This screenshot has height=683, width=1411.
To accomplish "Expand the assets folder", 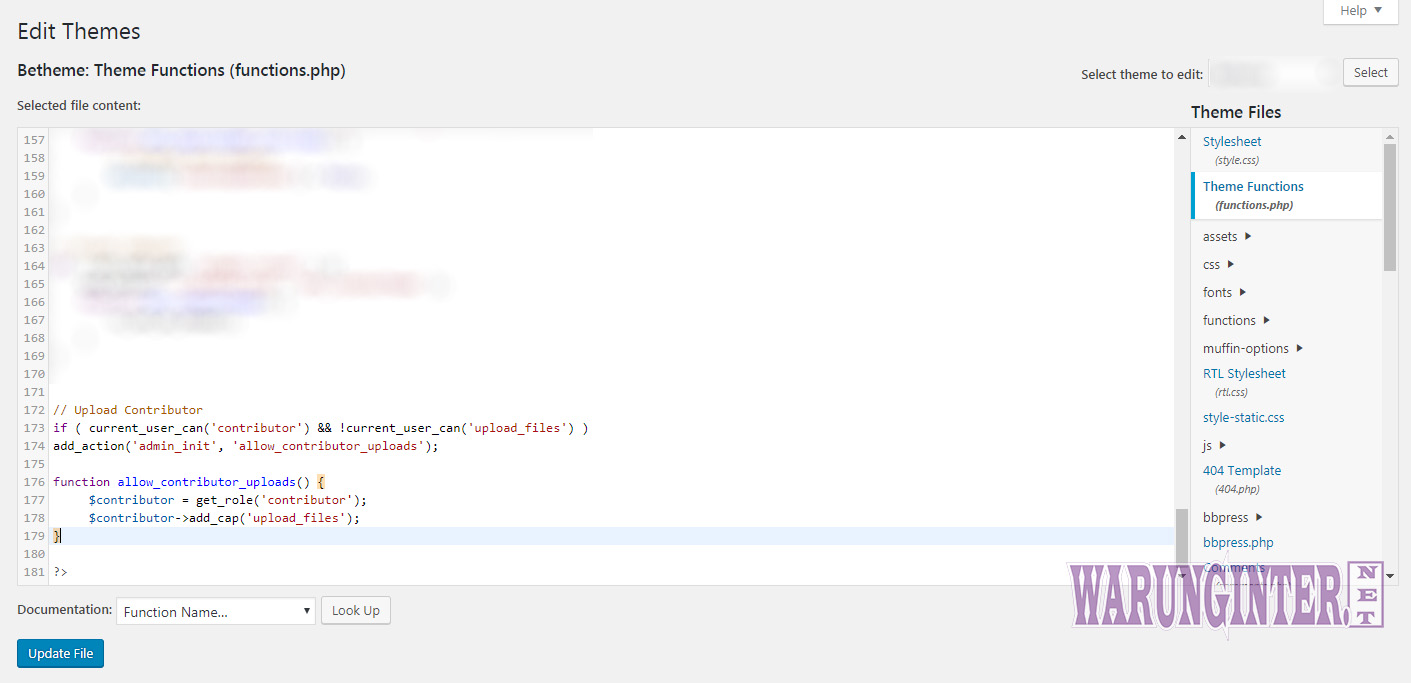I will (1227, 237).
